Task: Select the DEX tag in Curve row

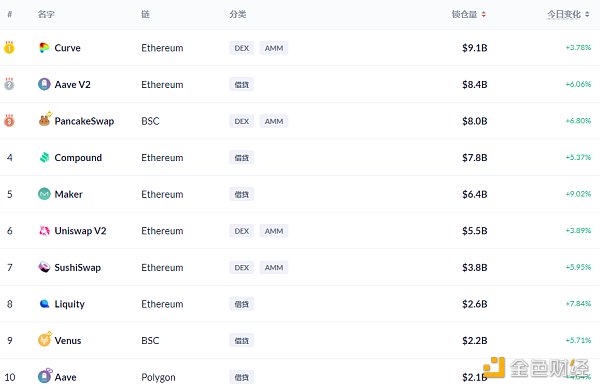Action: tap(241, 48)
